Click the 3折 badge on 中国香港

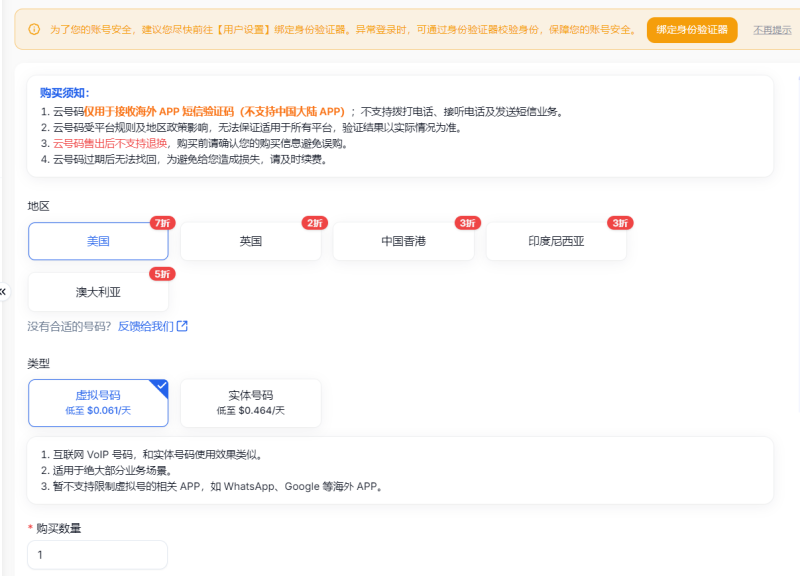coord(467,223)
